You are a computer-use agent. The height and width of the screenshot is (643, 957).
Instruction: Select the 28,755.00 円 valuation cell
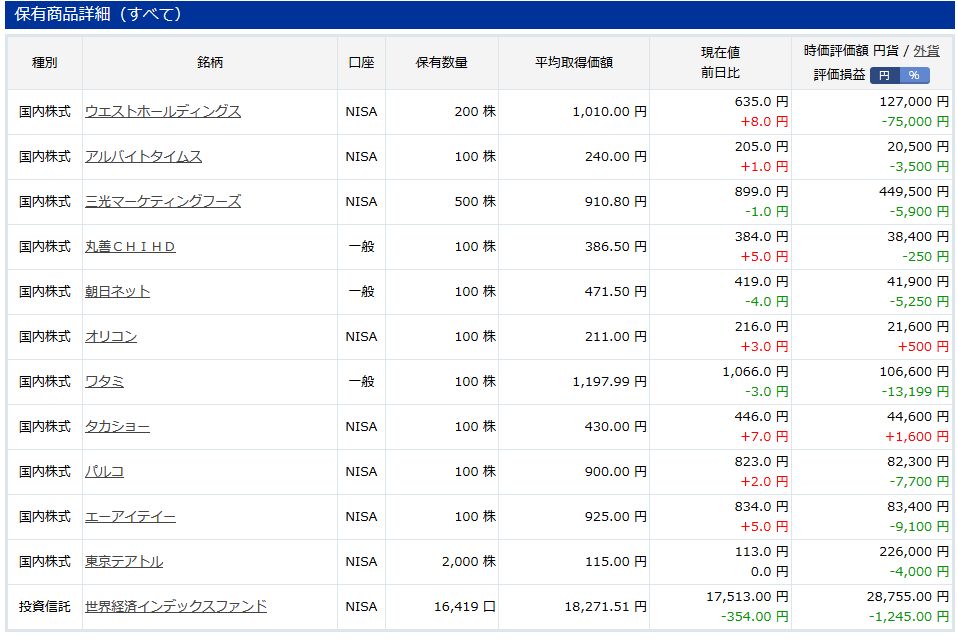click(x=908, y=597)
